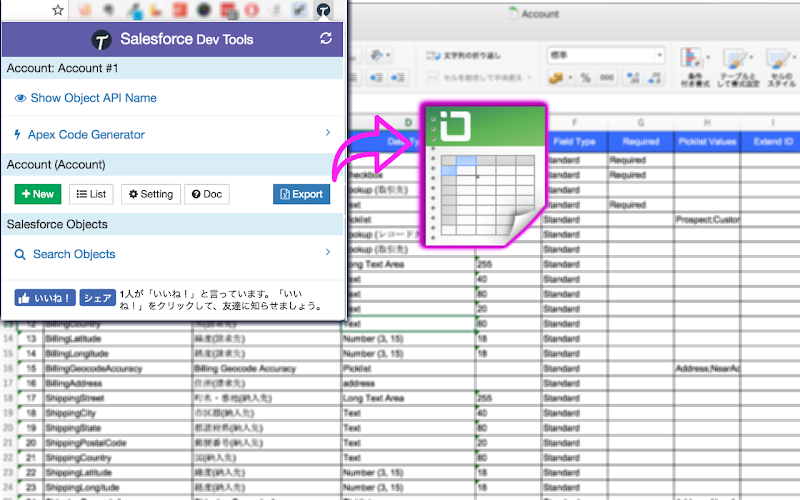Select the ShippingLongitude cell
This screenshot has height=500, width=800.
118,487
